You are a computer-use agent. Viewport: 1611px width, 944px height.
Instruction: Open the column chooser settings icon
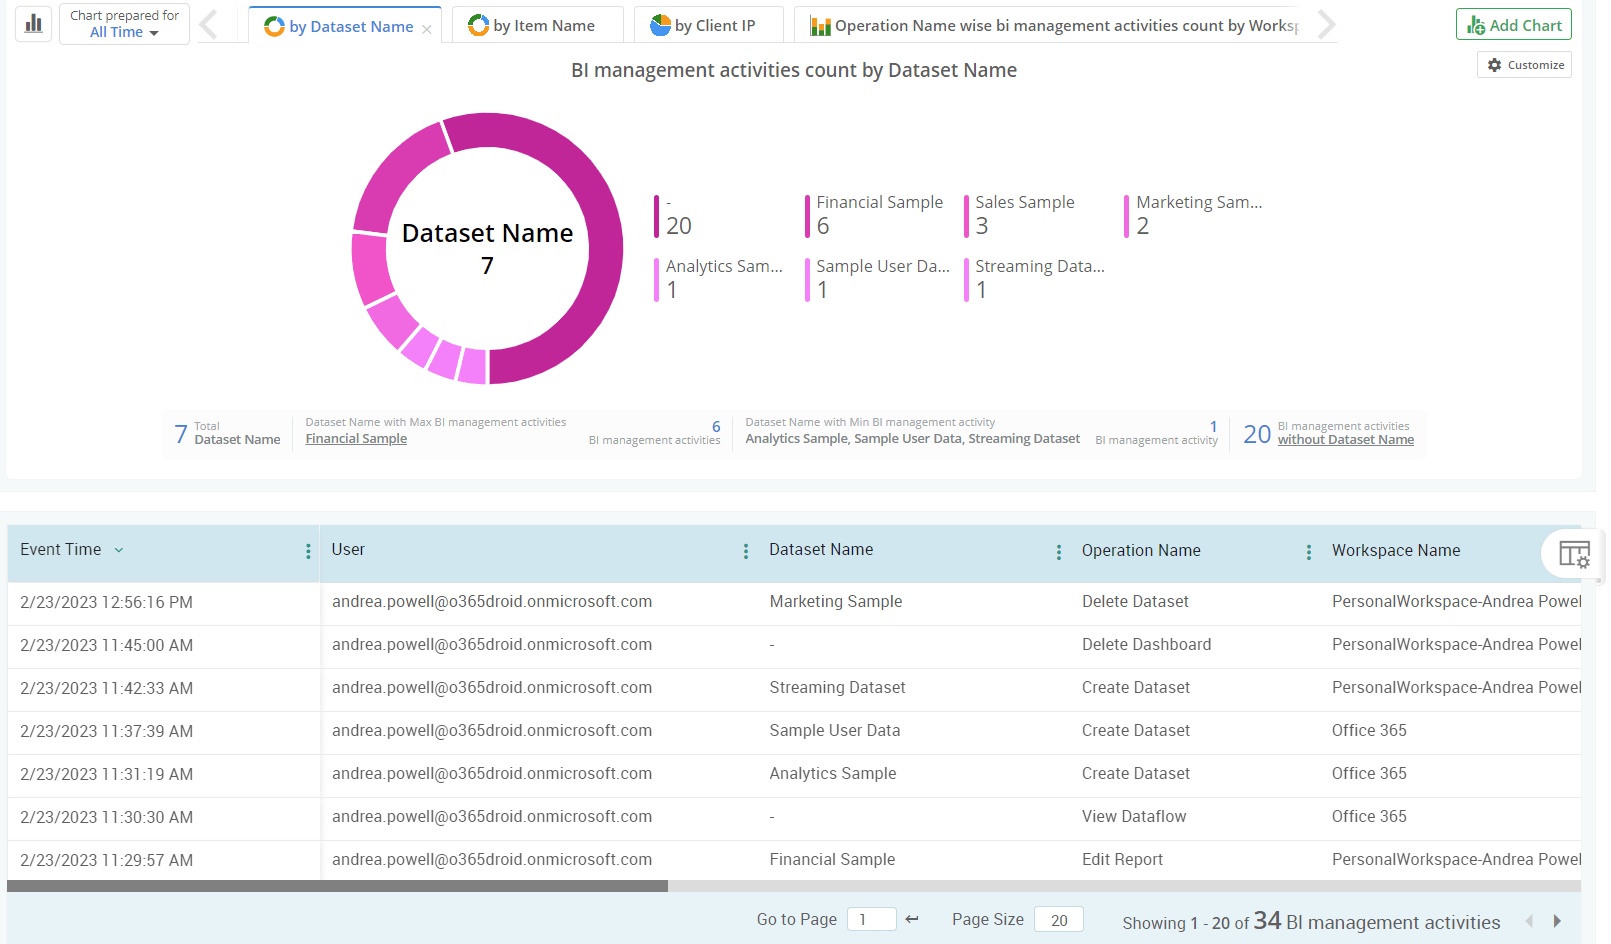pos(1574,553)
